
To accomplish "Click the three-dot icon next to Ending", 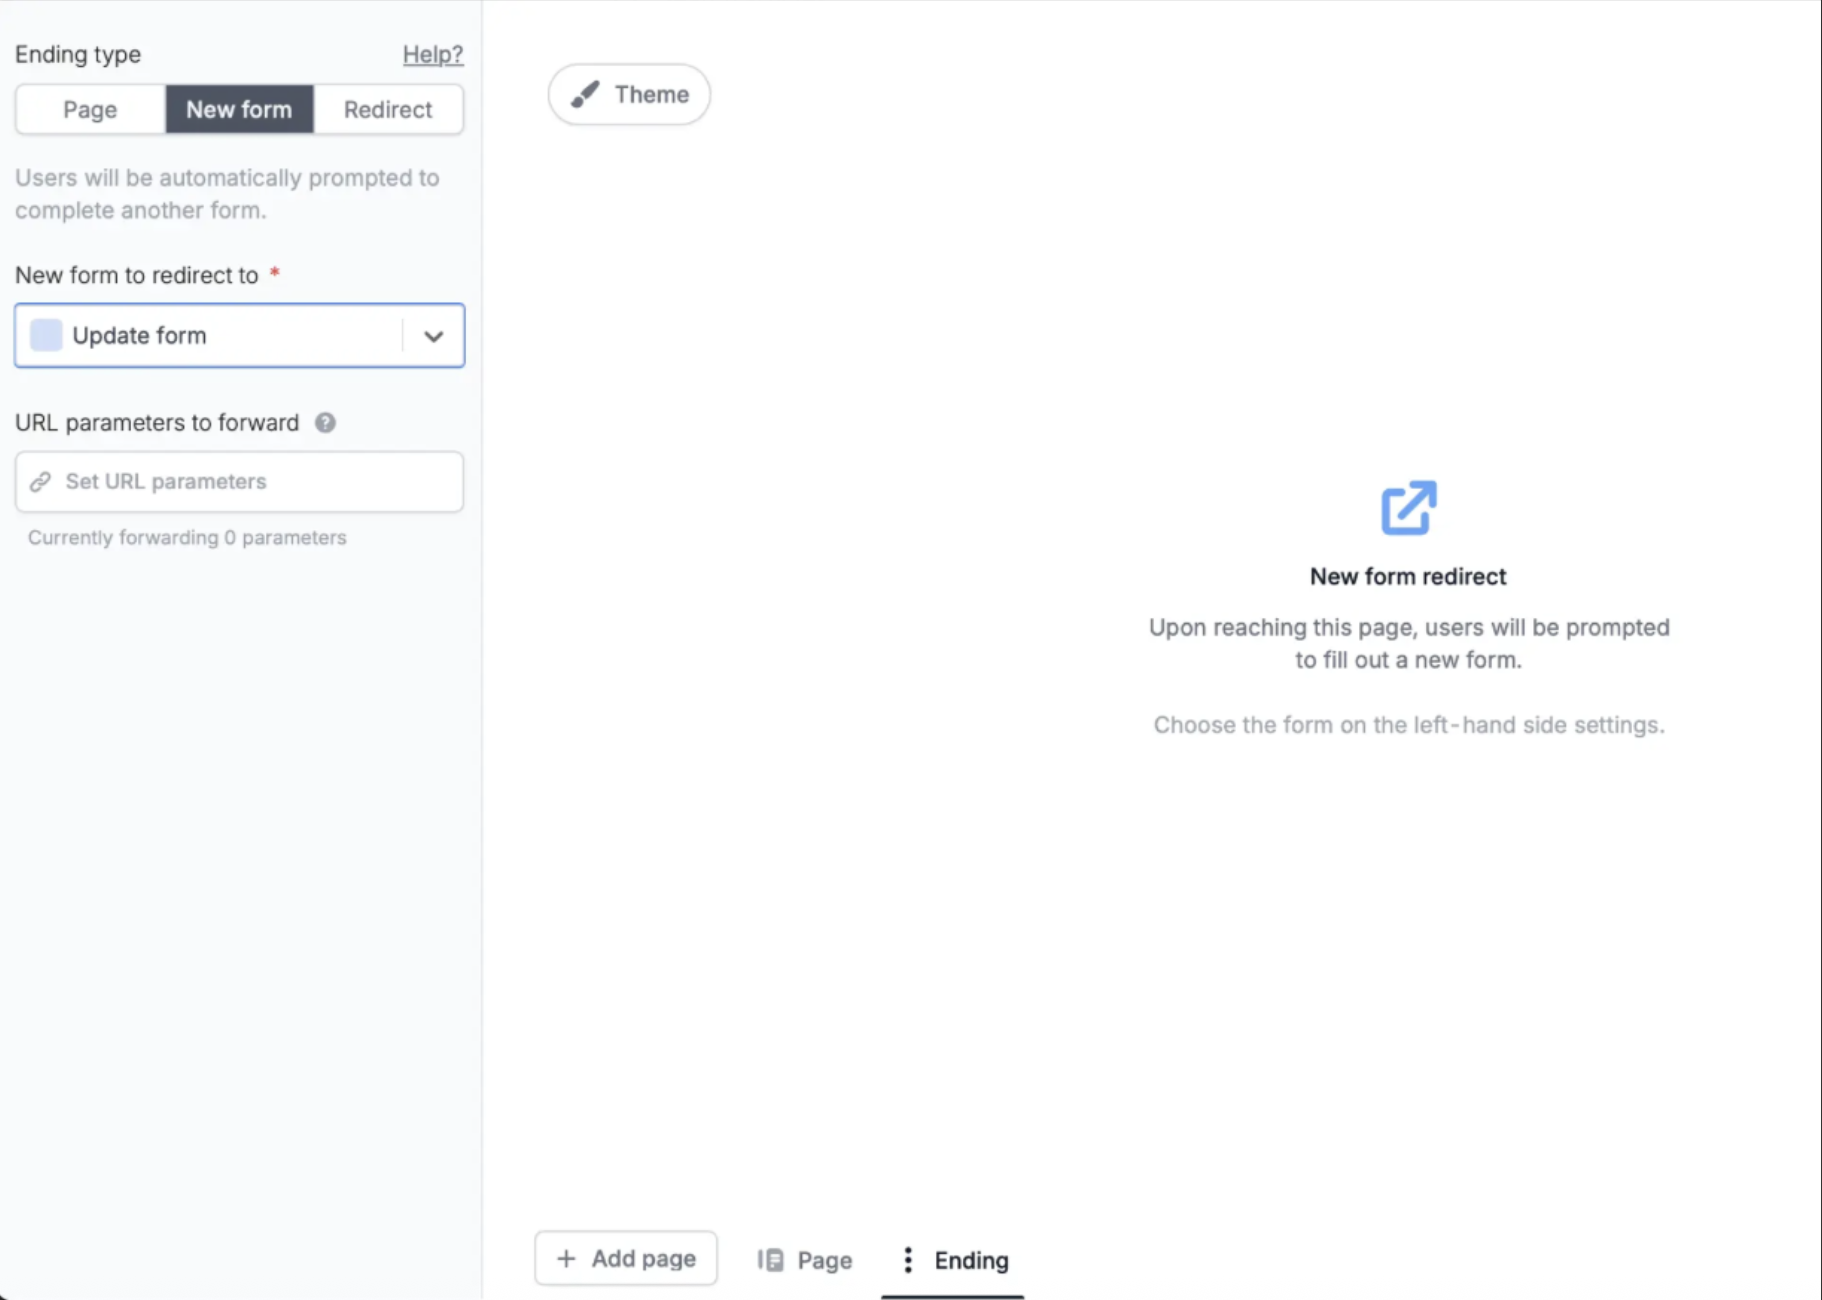I will [x=907, y=1260].
